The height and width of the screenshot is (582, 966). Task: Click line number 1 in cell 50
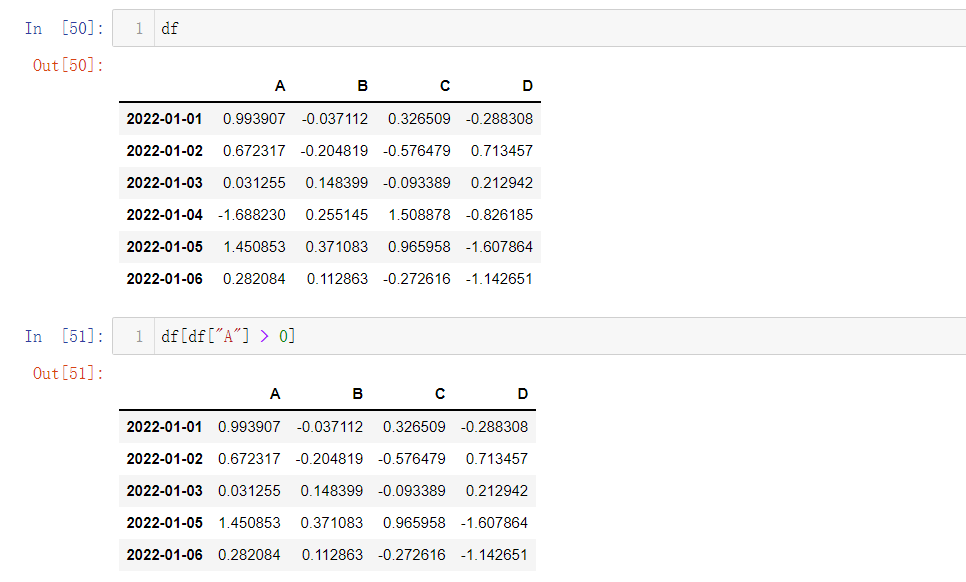(x=139, y=28)
